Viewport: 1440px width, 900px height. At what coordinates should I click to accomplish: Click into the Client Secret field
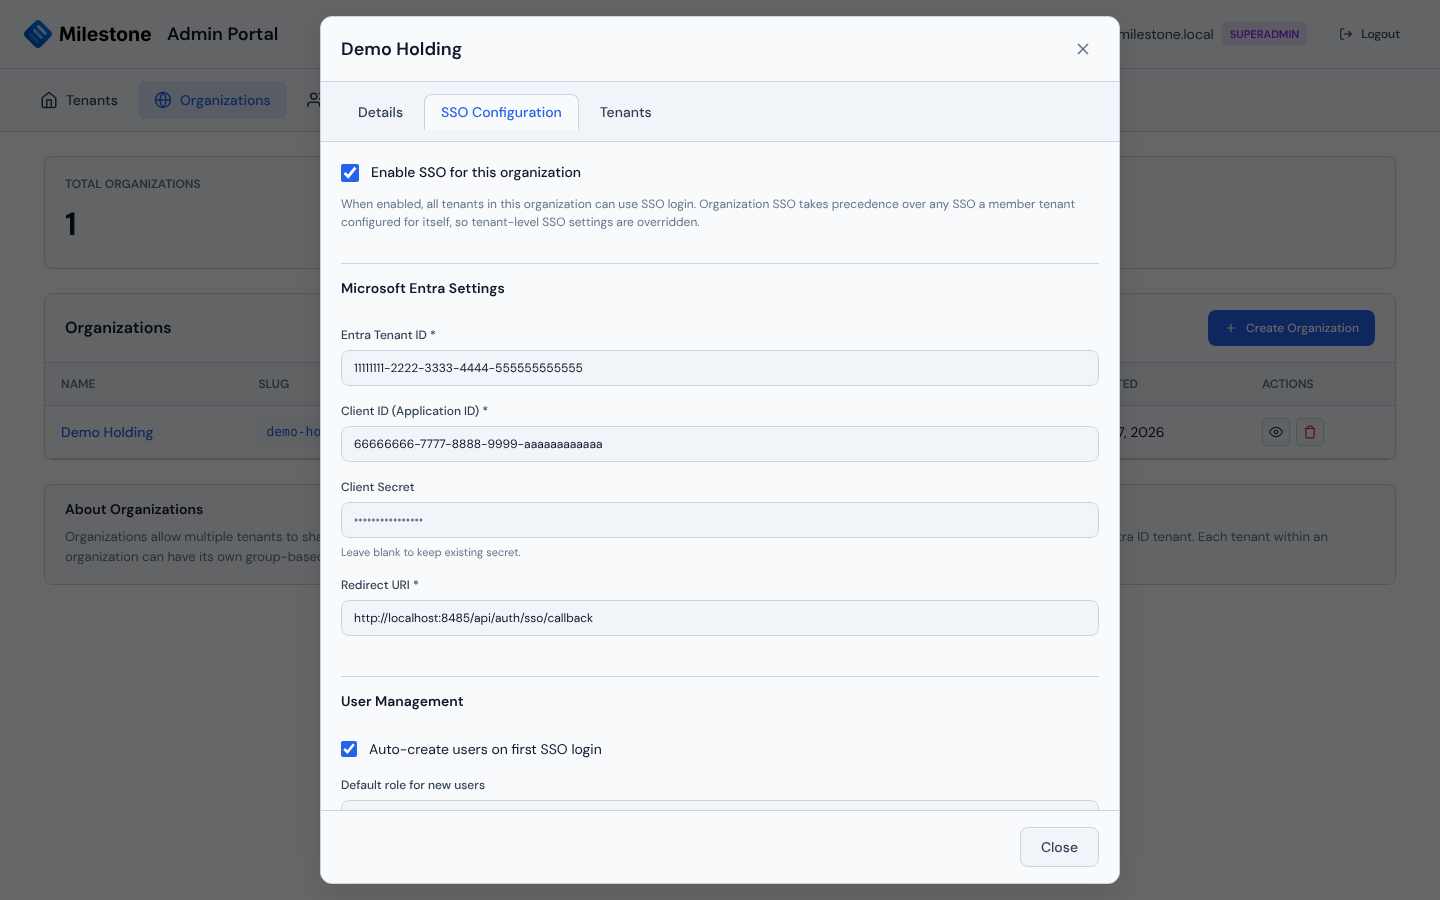pyautogui.click(x=720, y=520)
